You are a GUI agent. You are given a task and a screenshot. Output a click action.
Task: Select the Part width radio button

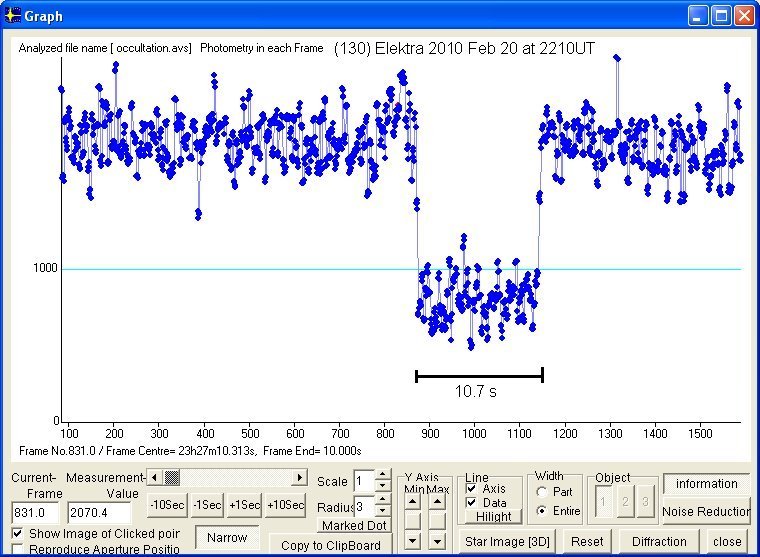541,492
